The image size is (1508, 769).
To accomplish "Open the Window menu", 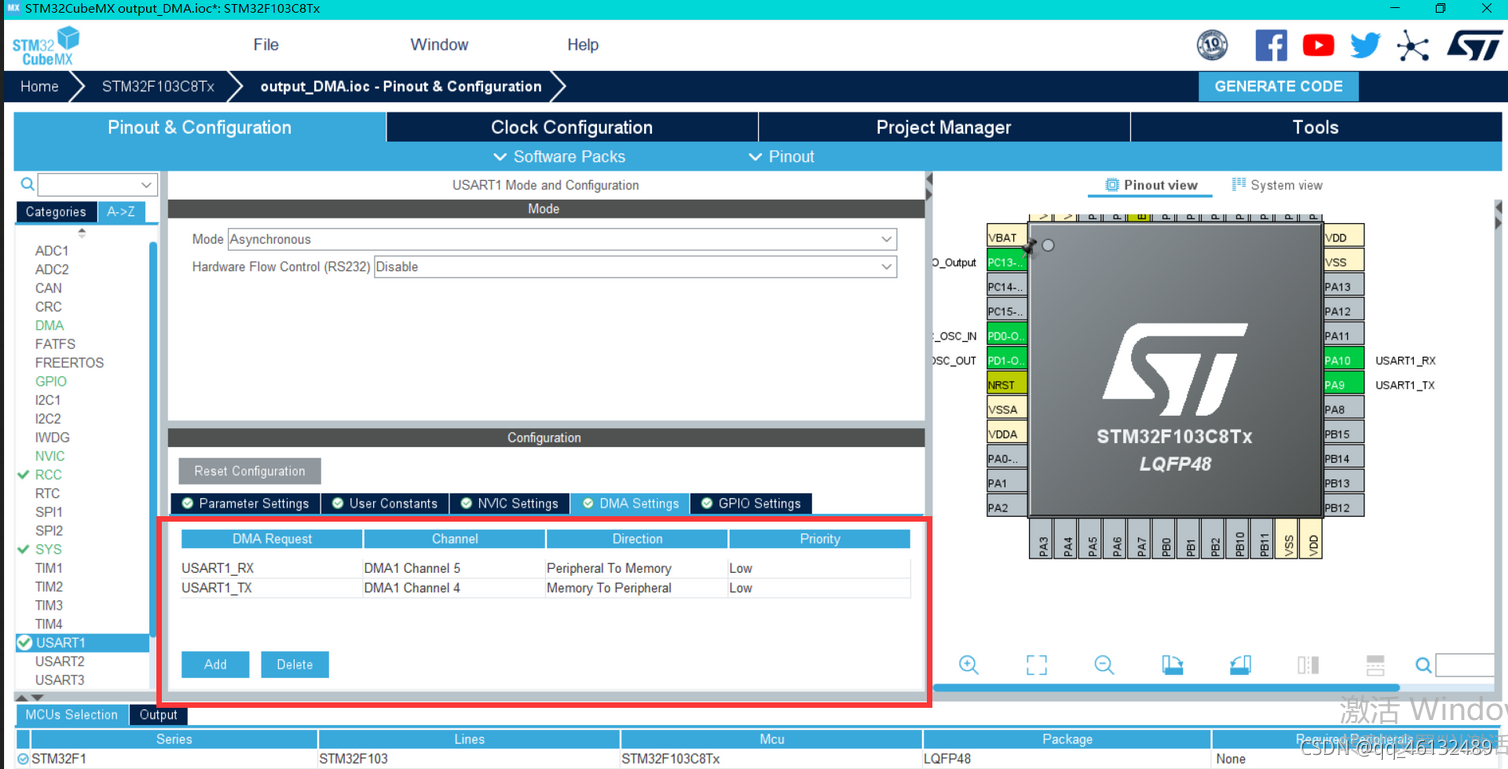I will [x=439, y=45].
